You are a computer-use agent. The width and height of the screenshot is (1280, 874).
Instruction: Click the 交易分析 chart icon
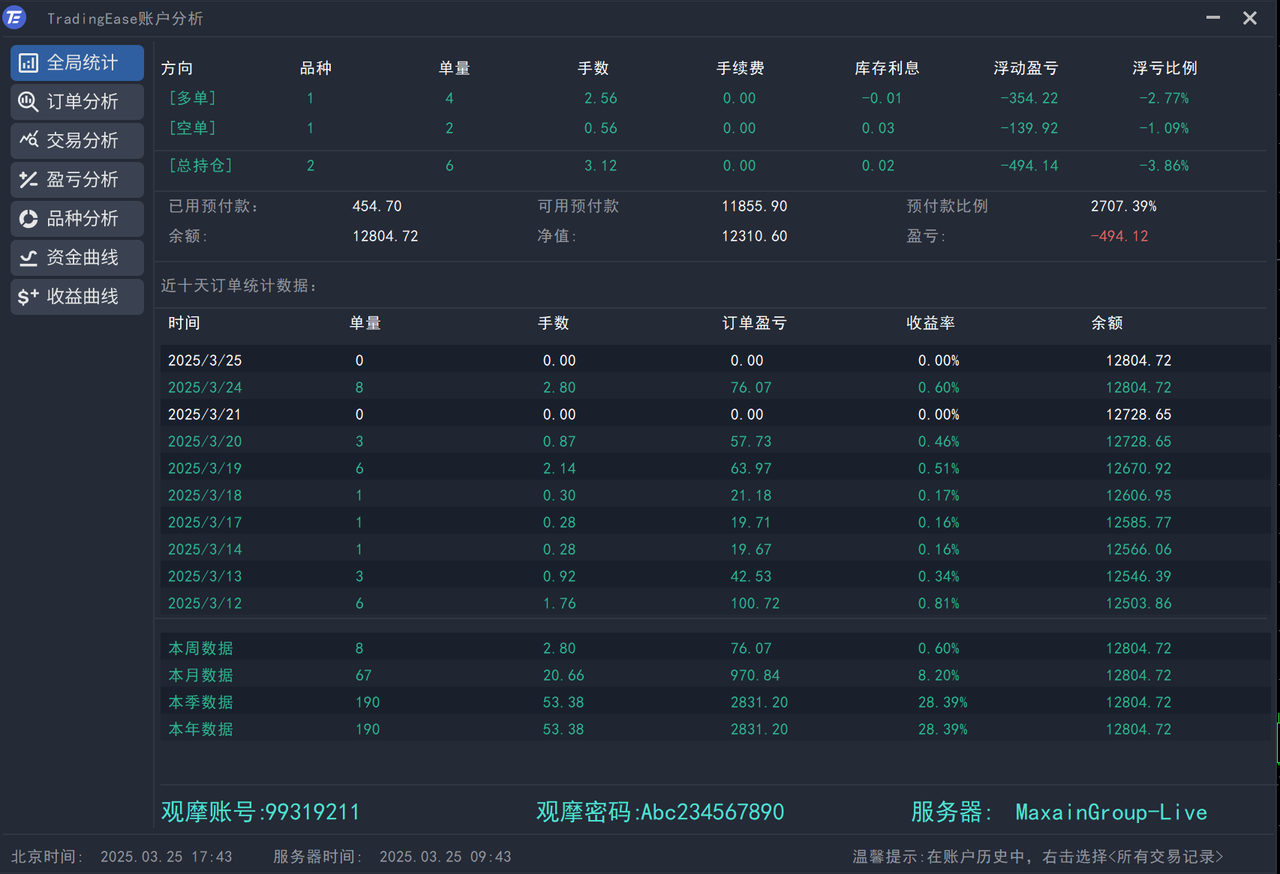click(28, 141)
